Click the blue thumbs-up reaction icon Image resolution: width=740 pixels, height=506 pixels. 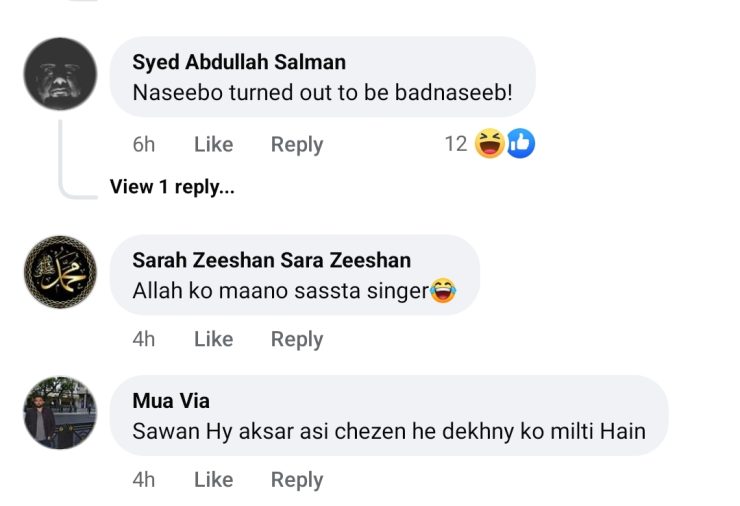[x=520, y=144]
